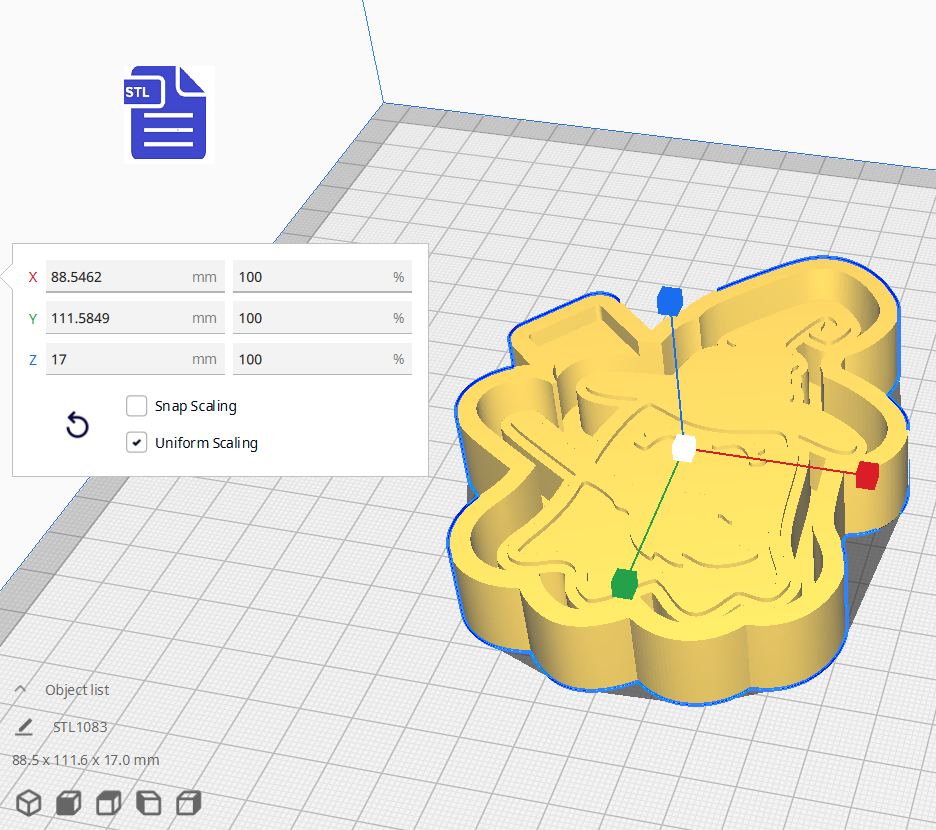The width and height of the screenshot is (936, 830).
Task: Click the reset scale arrow icon
Action: (77, 425)
